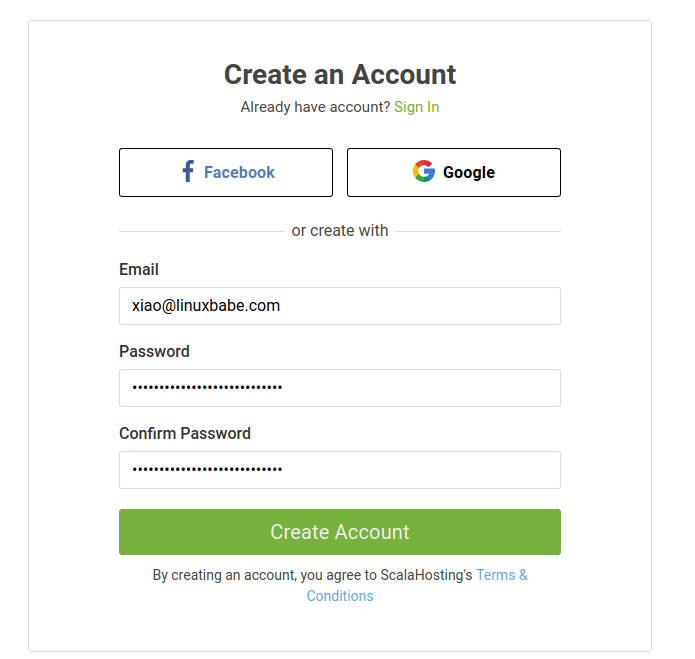695x659 pixels.
Task: Click the "or create with" divider text
Action: coord(340,231)
